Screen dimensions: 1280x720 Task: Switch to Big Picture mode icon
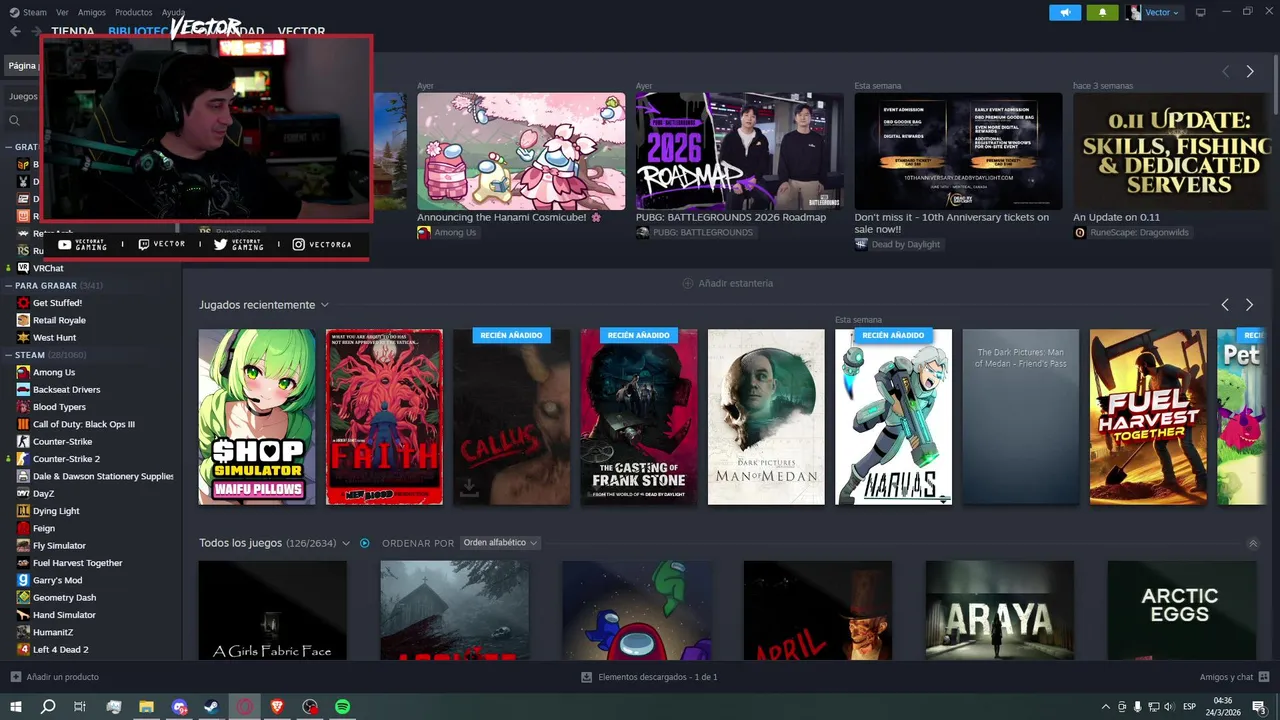[1201, 12]
